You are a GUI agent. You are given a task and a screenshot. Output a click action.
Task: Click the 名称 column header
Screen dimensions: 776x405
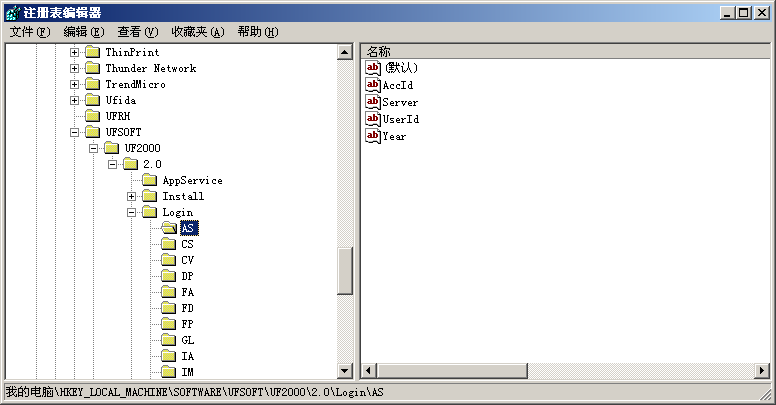(x=566, y=51)
